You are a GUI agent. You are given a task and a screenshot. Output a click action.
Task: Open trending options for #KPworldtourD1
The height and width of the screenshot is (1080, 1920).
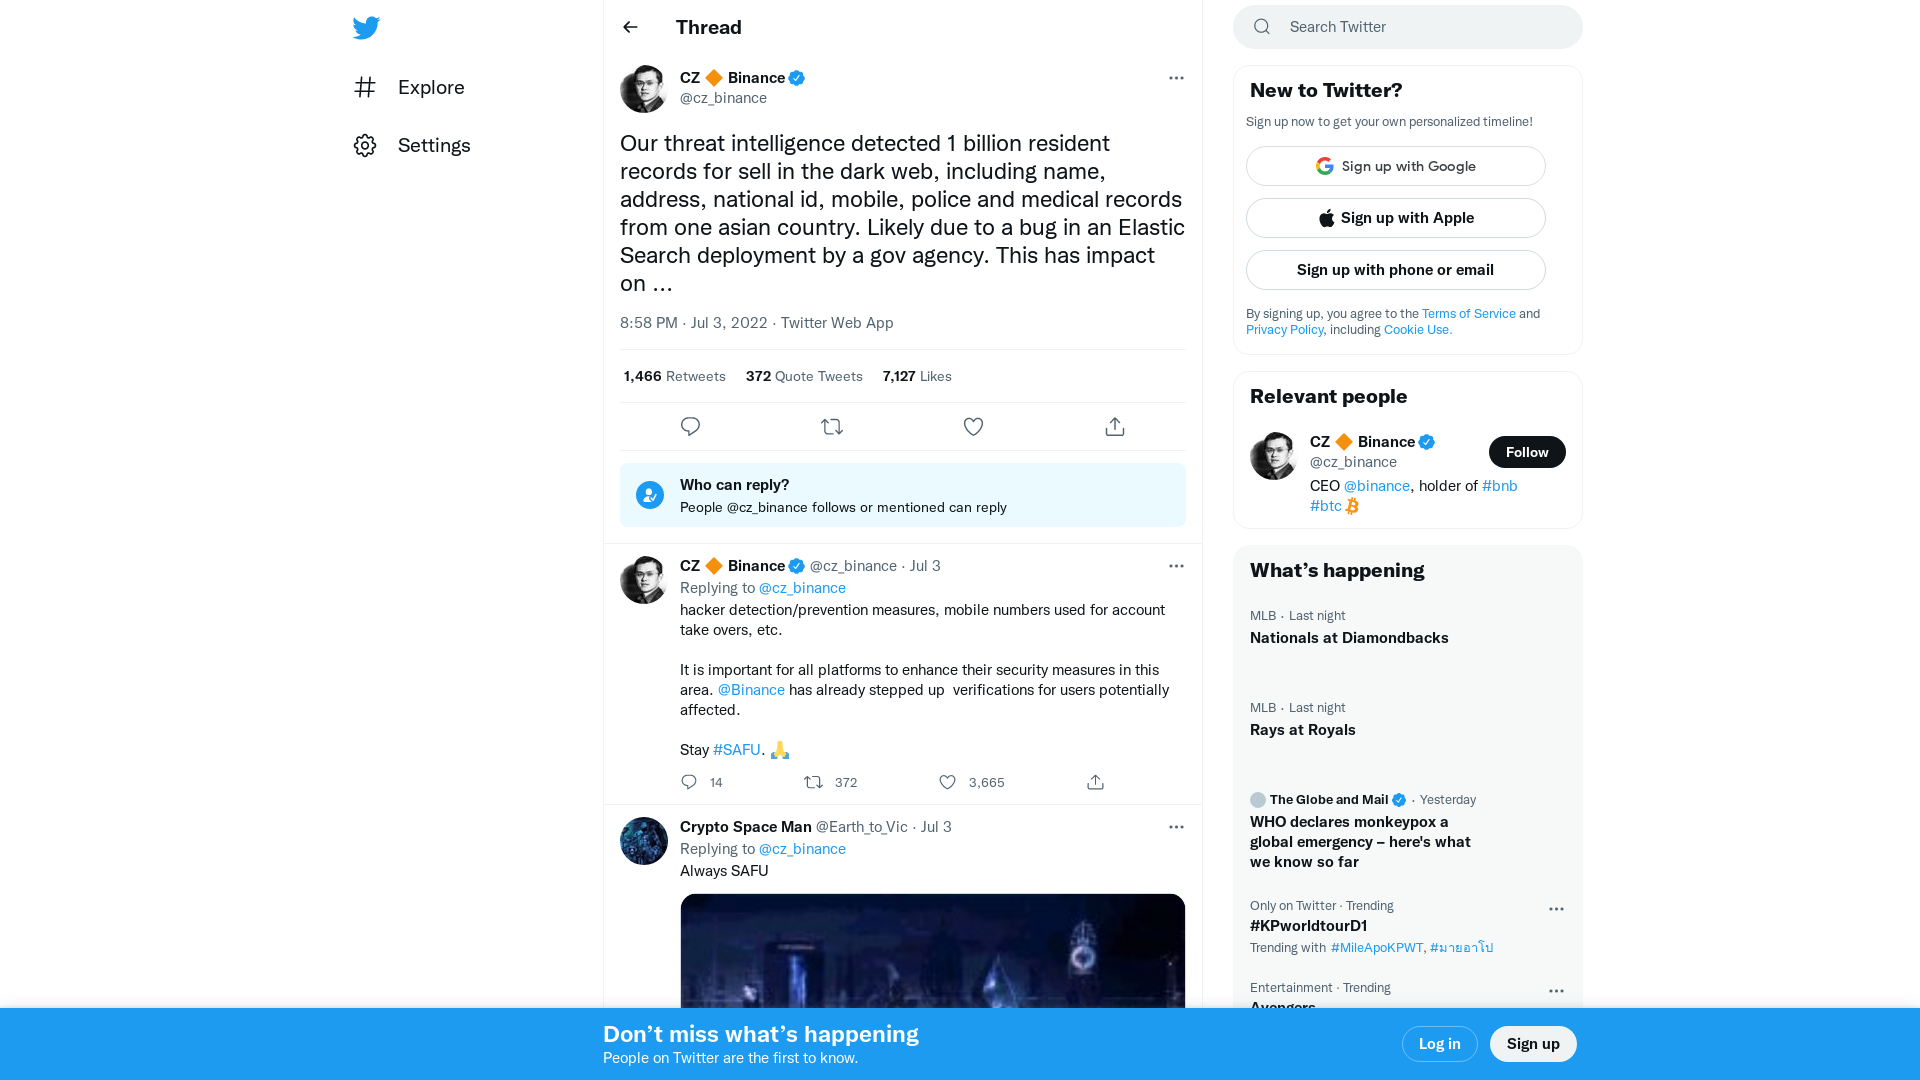[x=1556, y=909]
